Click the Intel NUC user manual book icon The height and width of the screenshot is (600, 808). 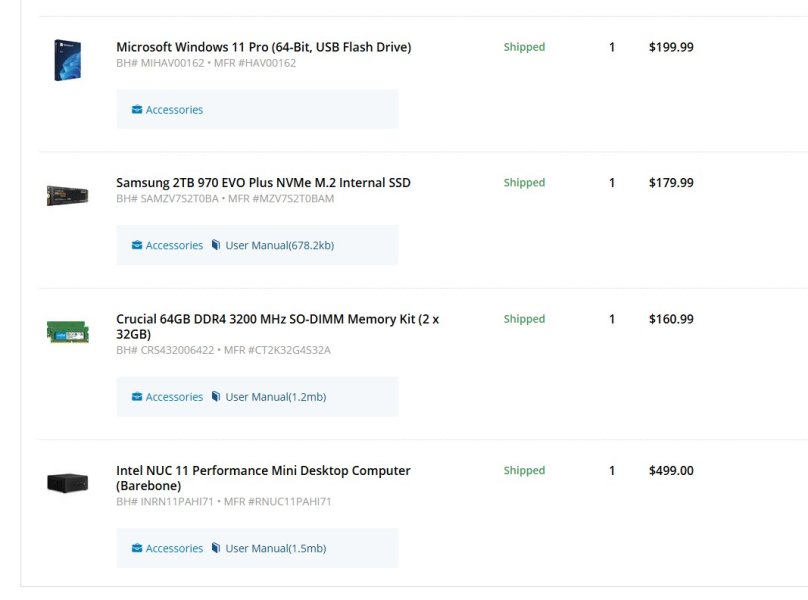tap(216, 548)
